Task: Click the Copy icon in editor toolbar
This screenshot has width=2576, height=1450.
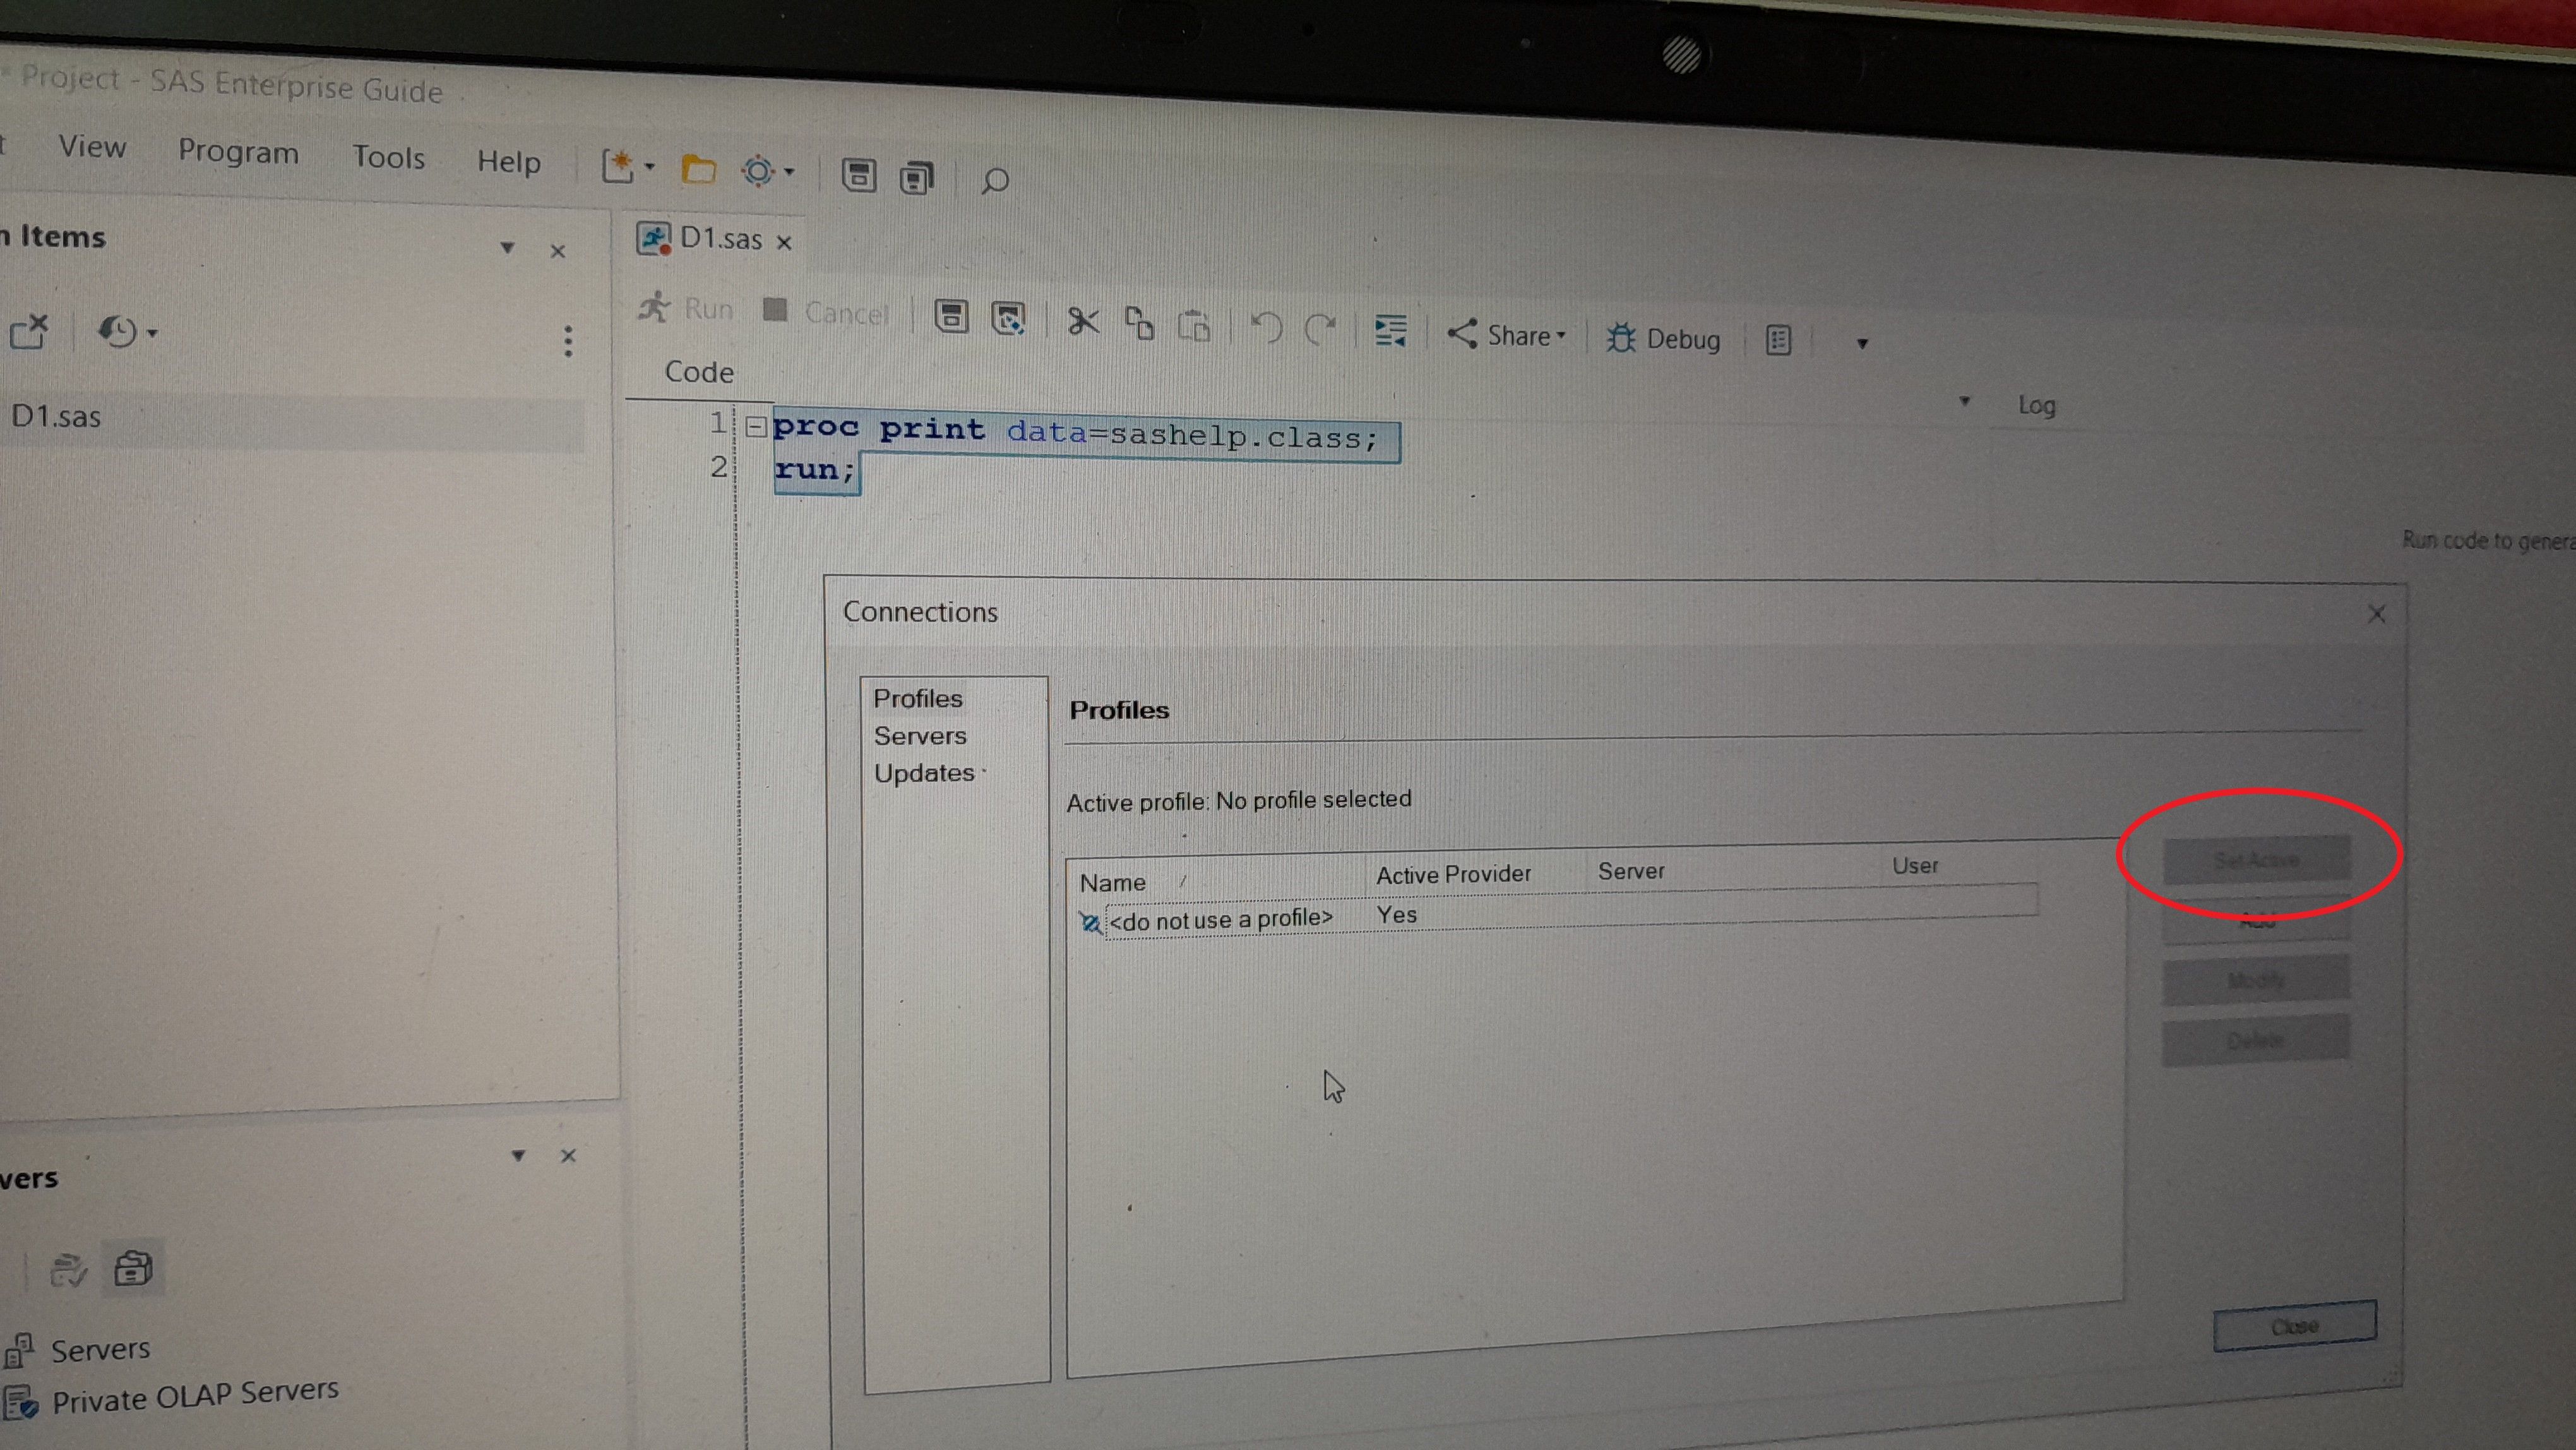Action: (1139, 323)
